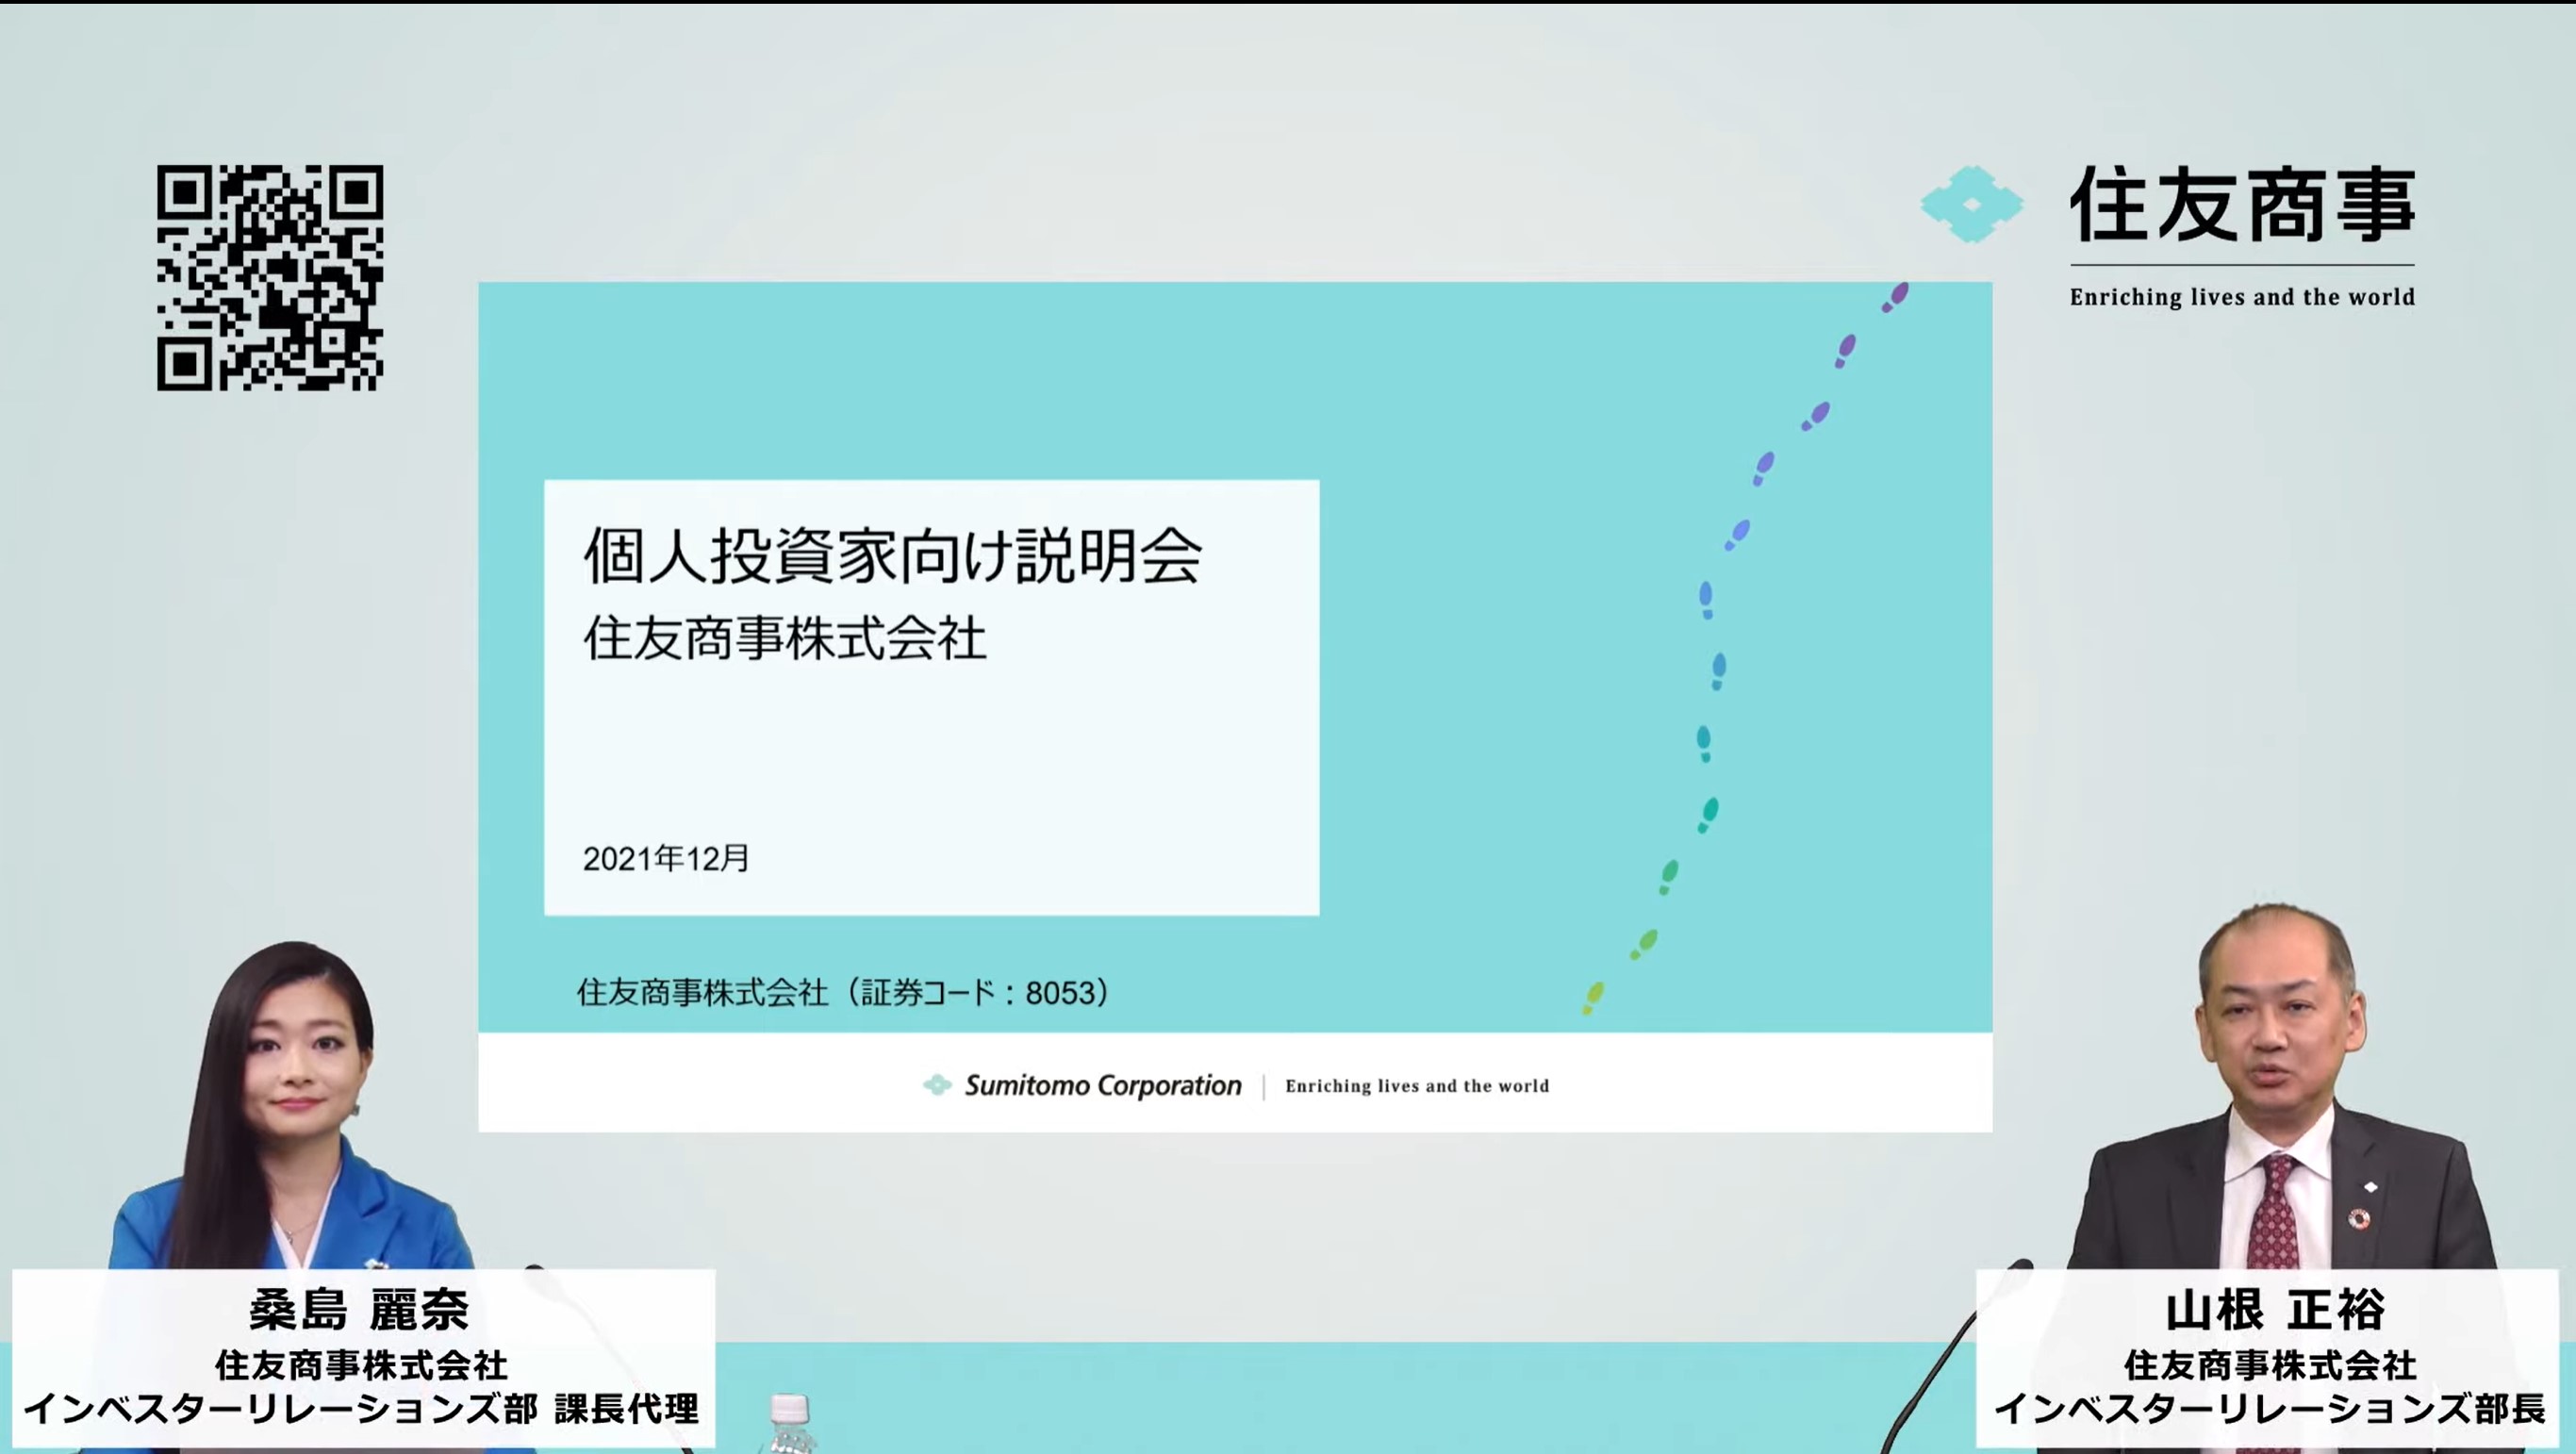Image resolution: width=2576 pixels, height=1454 pixels.
Task: Click the Sumitomo Corporation footer logo text
Action: 1102,1085
